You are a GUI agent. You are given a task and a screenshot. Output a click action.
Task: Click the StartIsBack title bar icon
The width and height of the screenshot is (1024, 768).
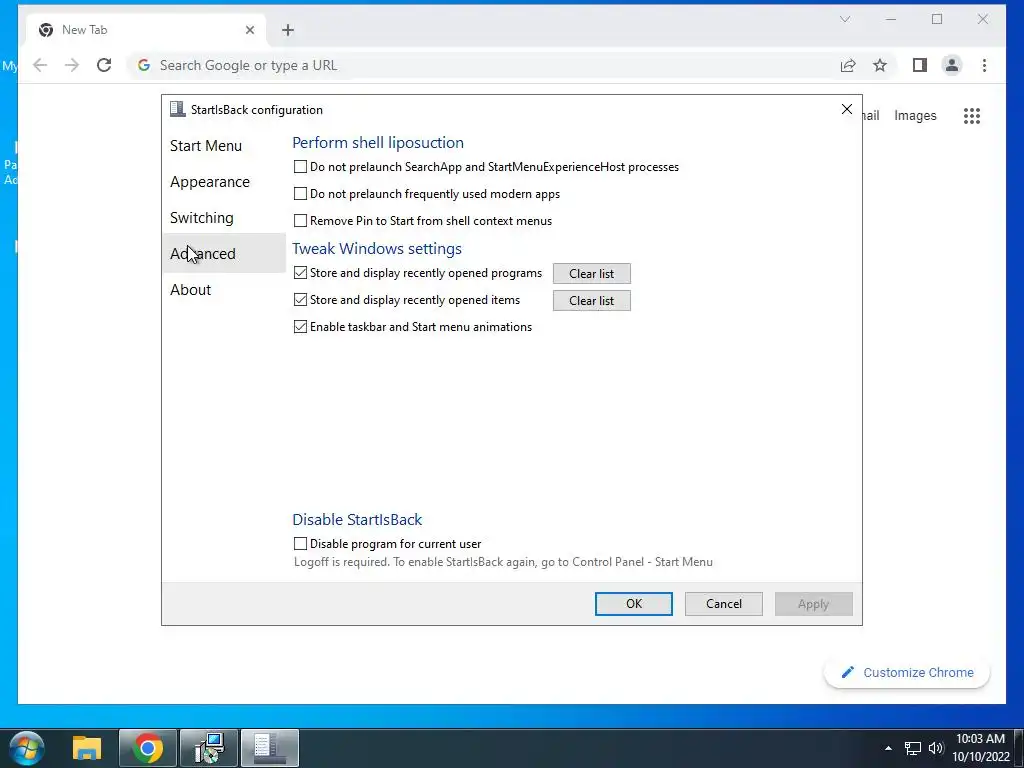178,109
